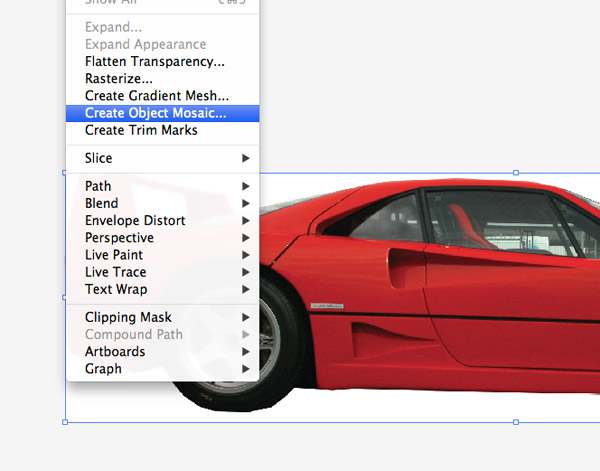The image size is (600, 471).
Task: Expand the Envelope Distort submenu arrow
Action: click(246, 221)
